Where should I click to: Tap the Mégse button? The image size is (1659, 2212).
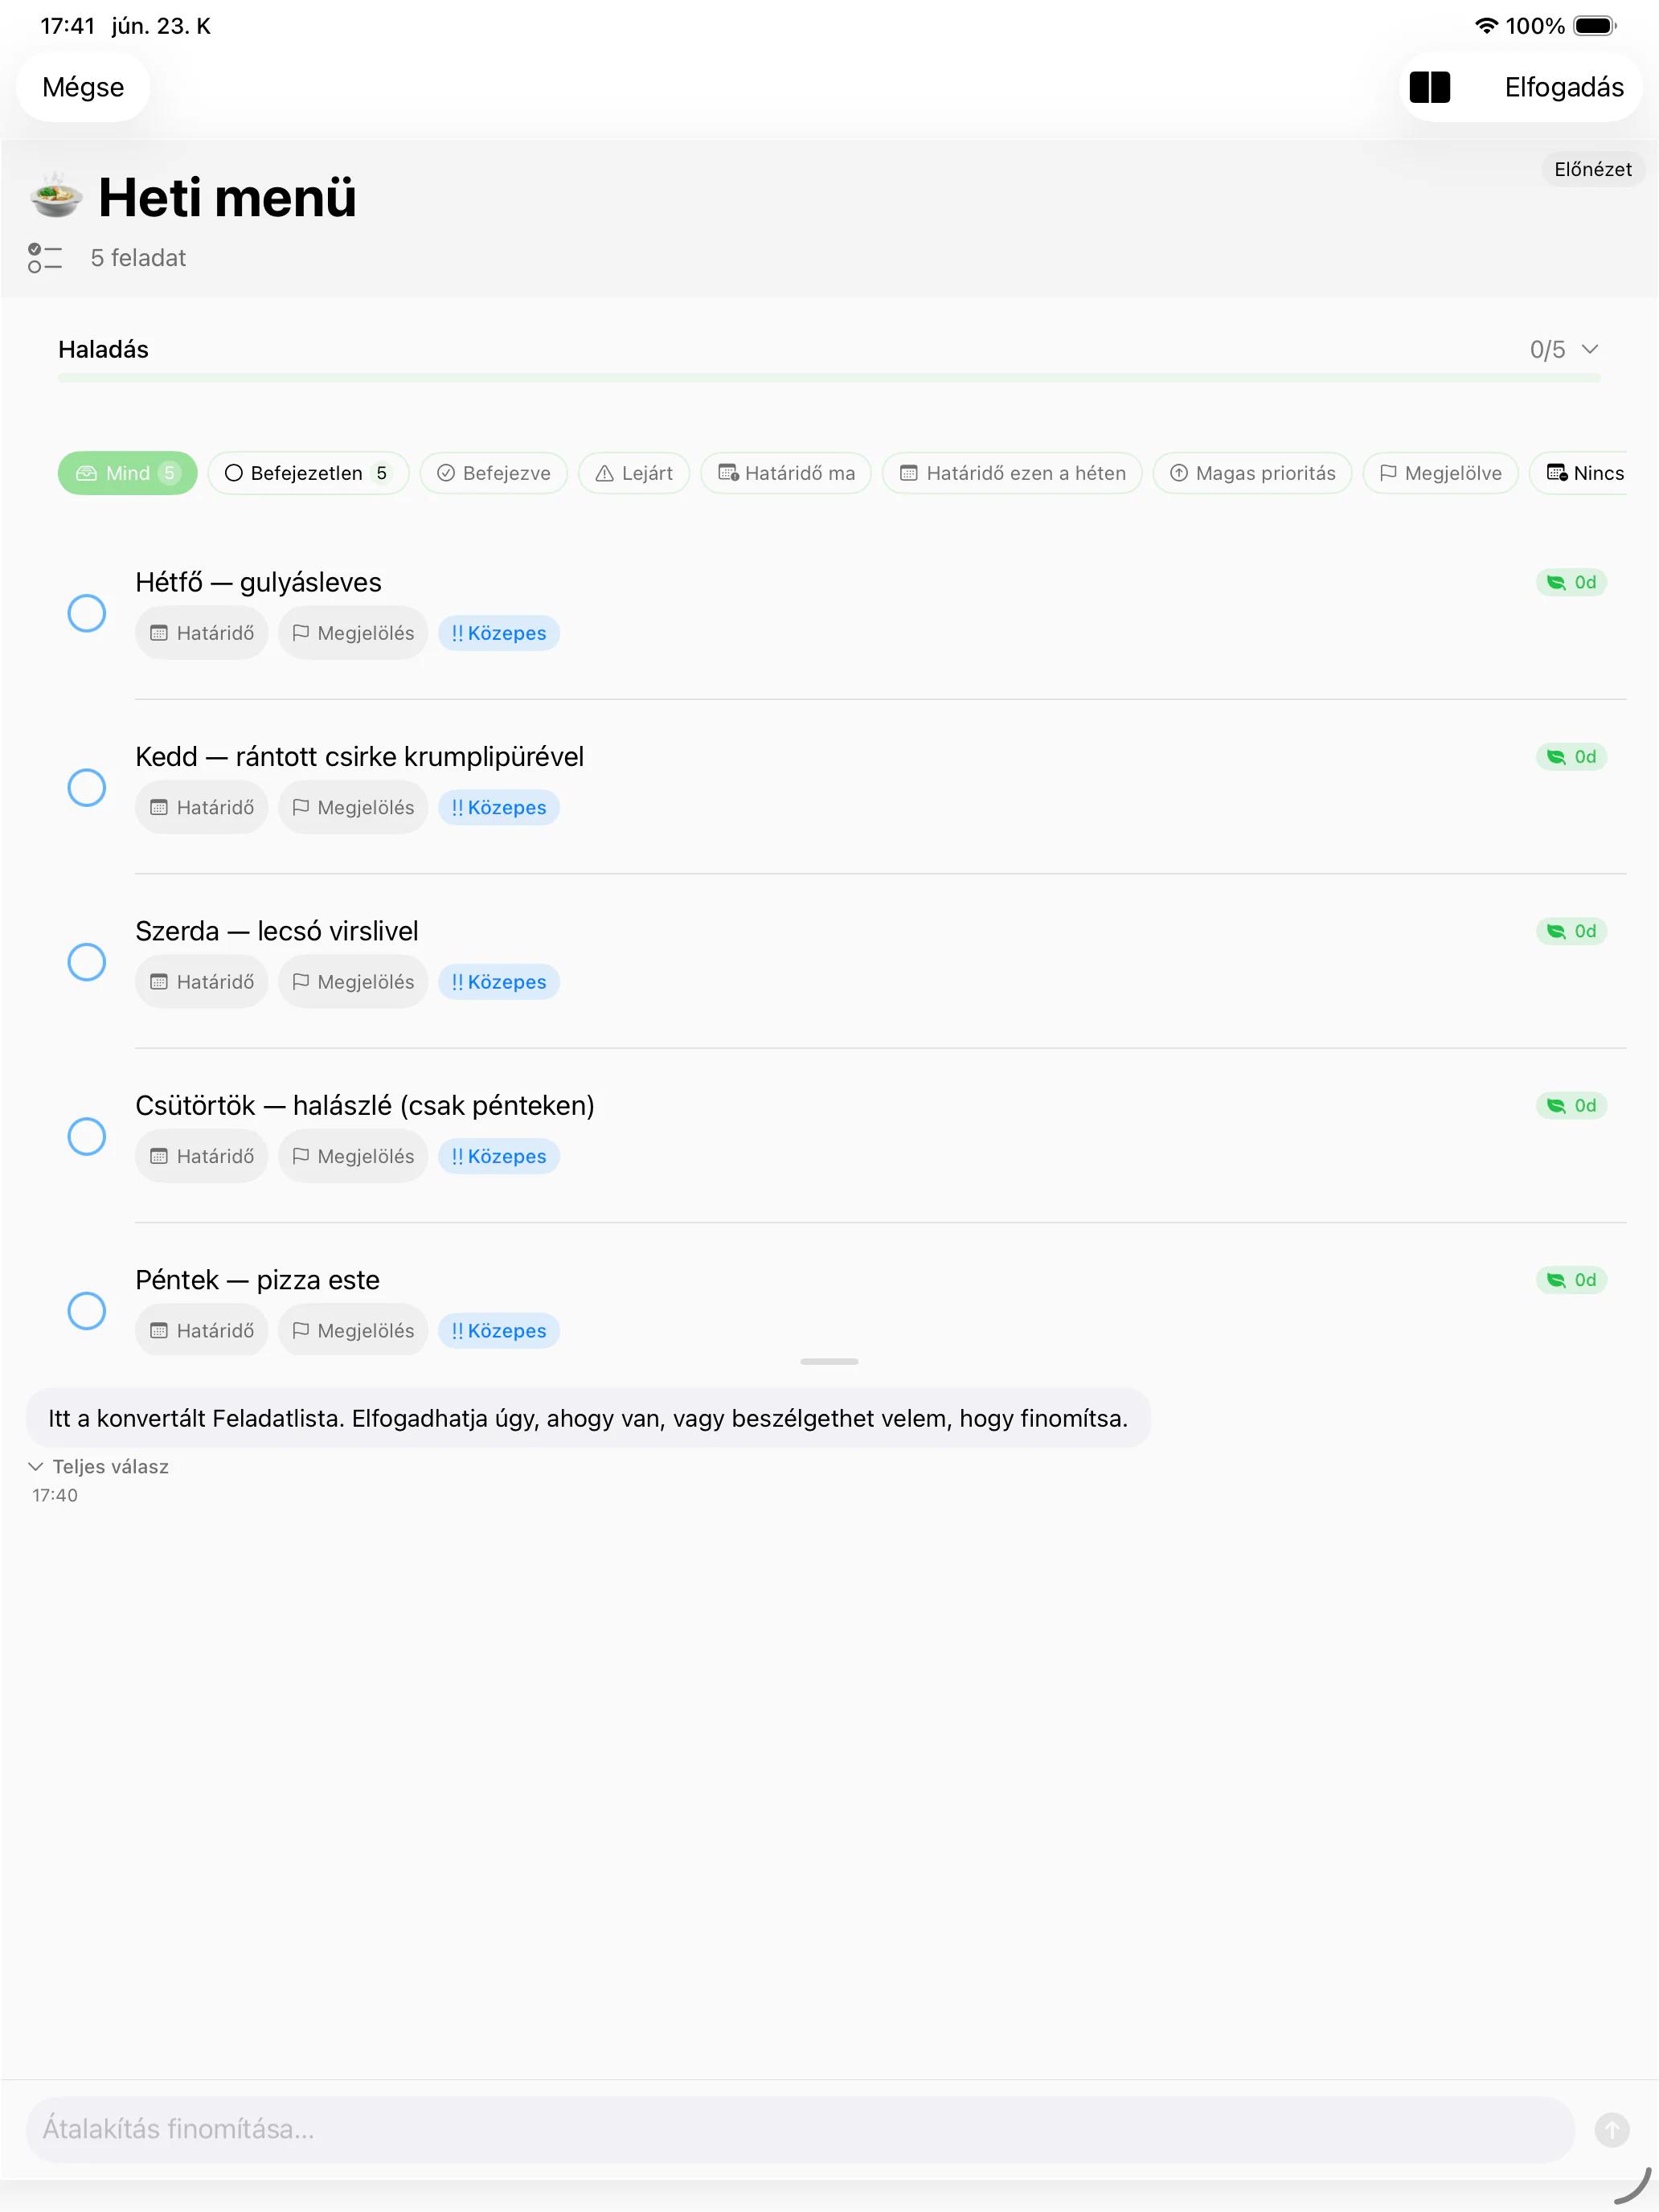[83, 87]
